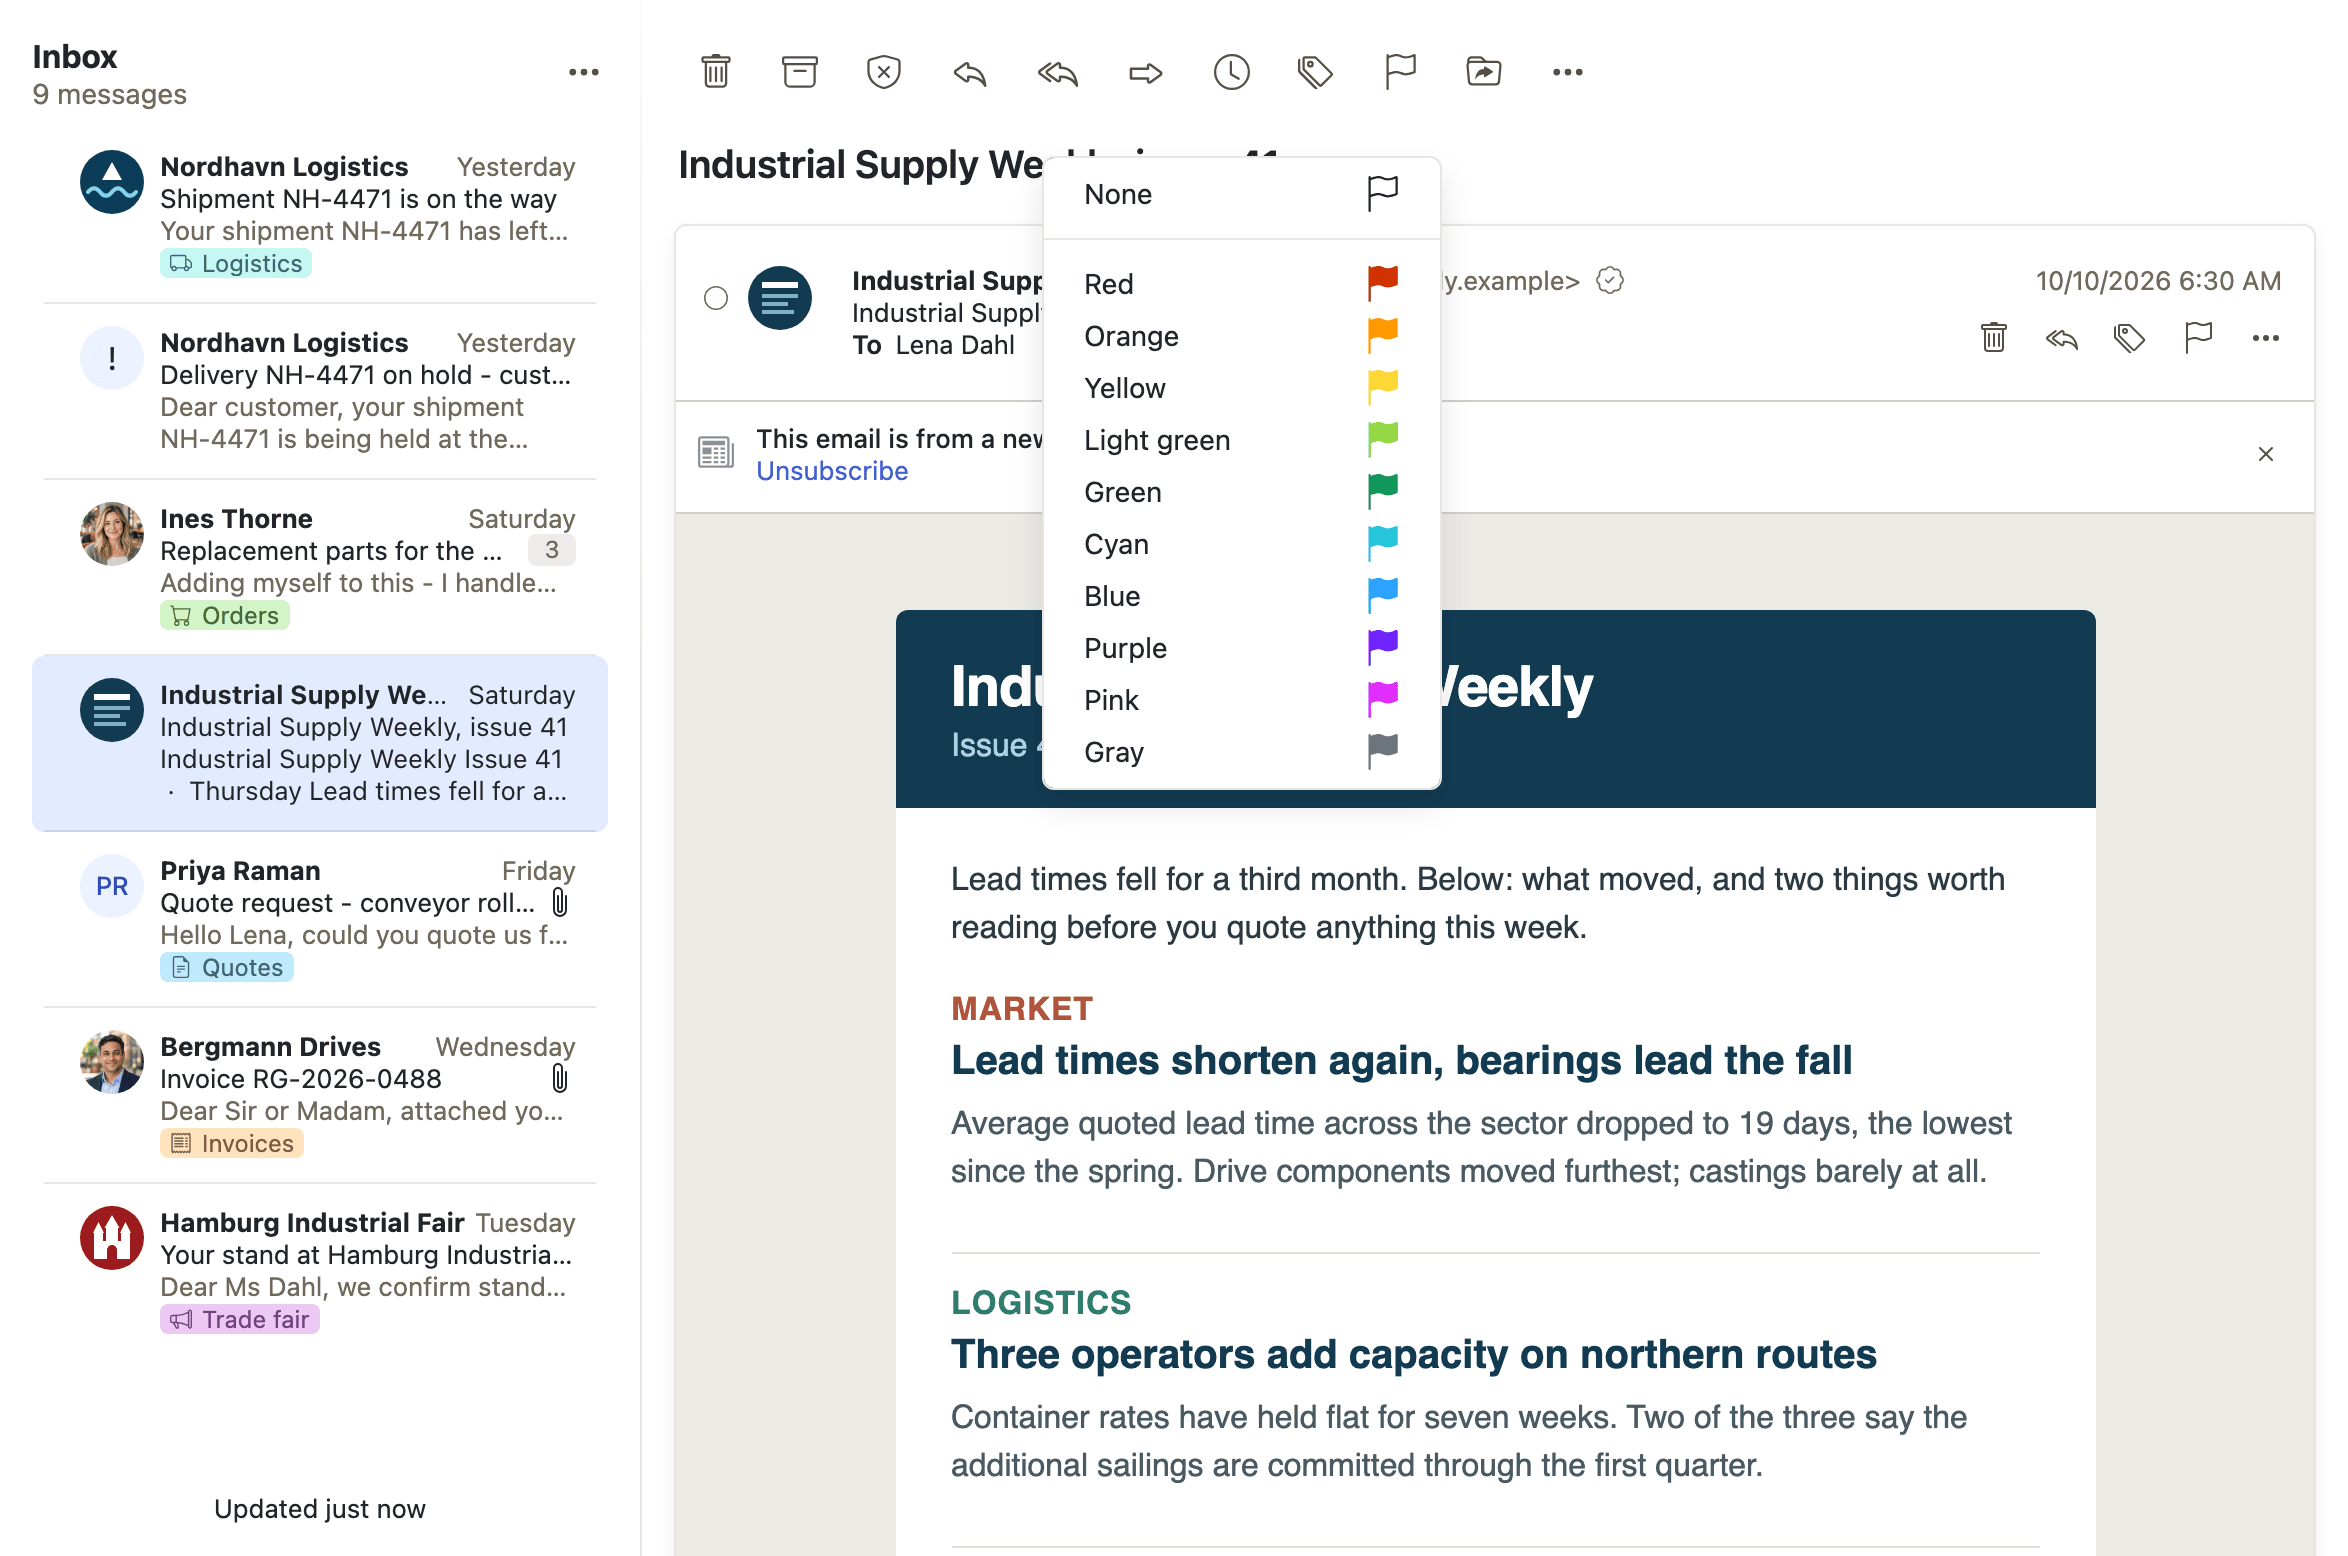
Task: Choose Yellow flag option
Action: click(1242, 388)
